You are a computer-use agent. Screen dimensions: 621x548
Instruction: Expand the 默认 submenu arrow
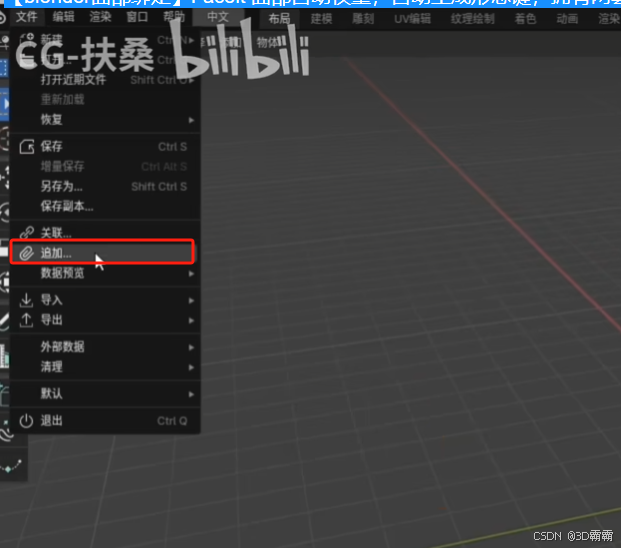191,394
